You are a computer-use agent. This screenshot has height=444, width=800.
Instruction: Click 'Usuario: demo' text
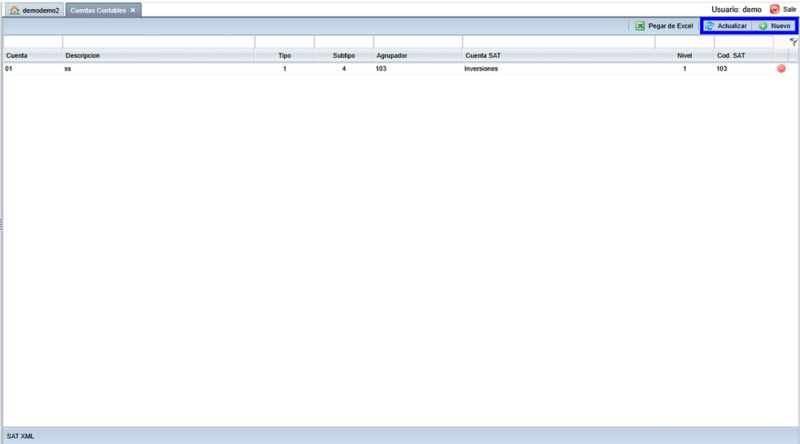736,9
